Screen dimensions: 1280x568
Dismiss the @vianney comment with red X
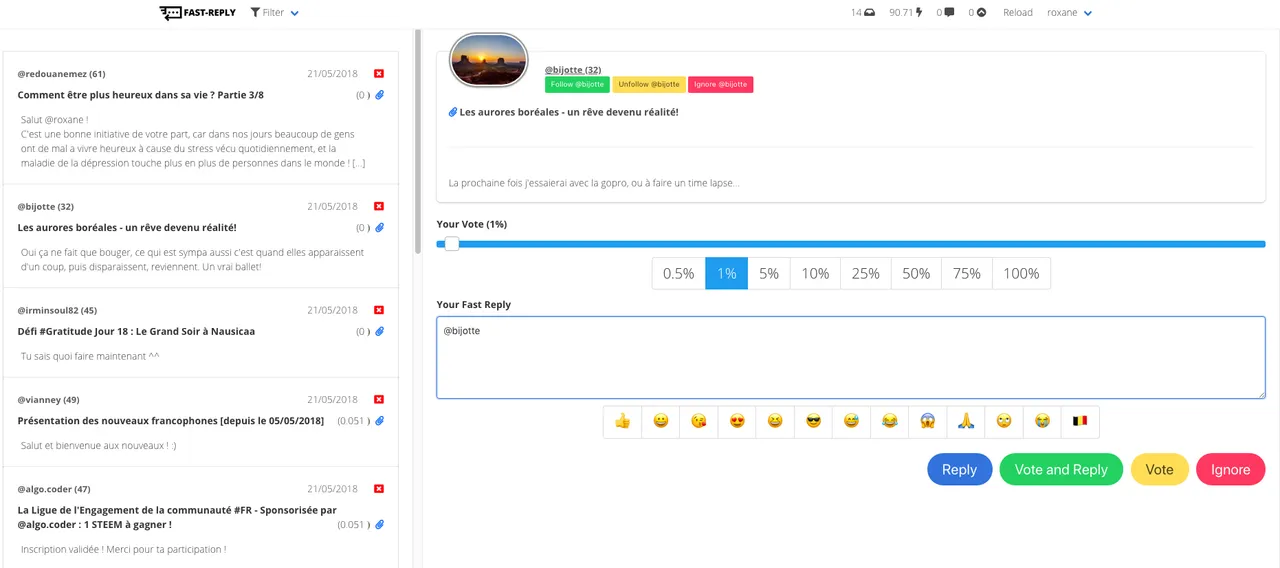pos(379,399)
